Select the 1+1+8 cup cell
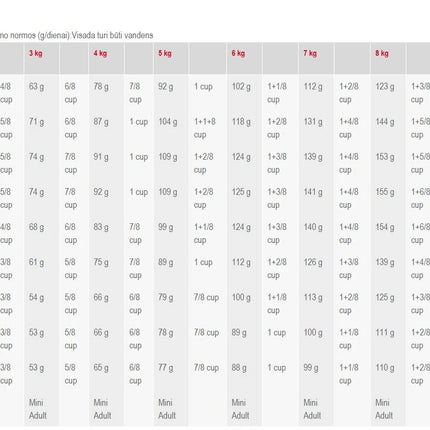 205,128
